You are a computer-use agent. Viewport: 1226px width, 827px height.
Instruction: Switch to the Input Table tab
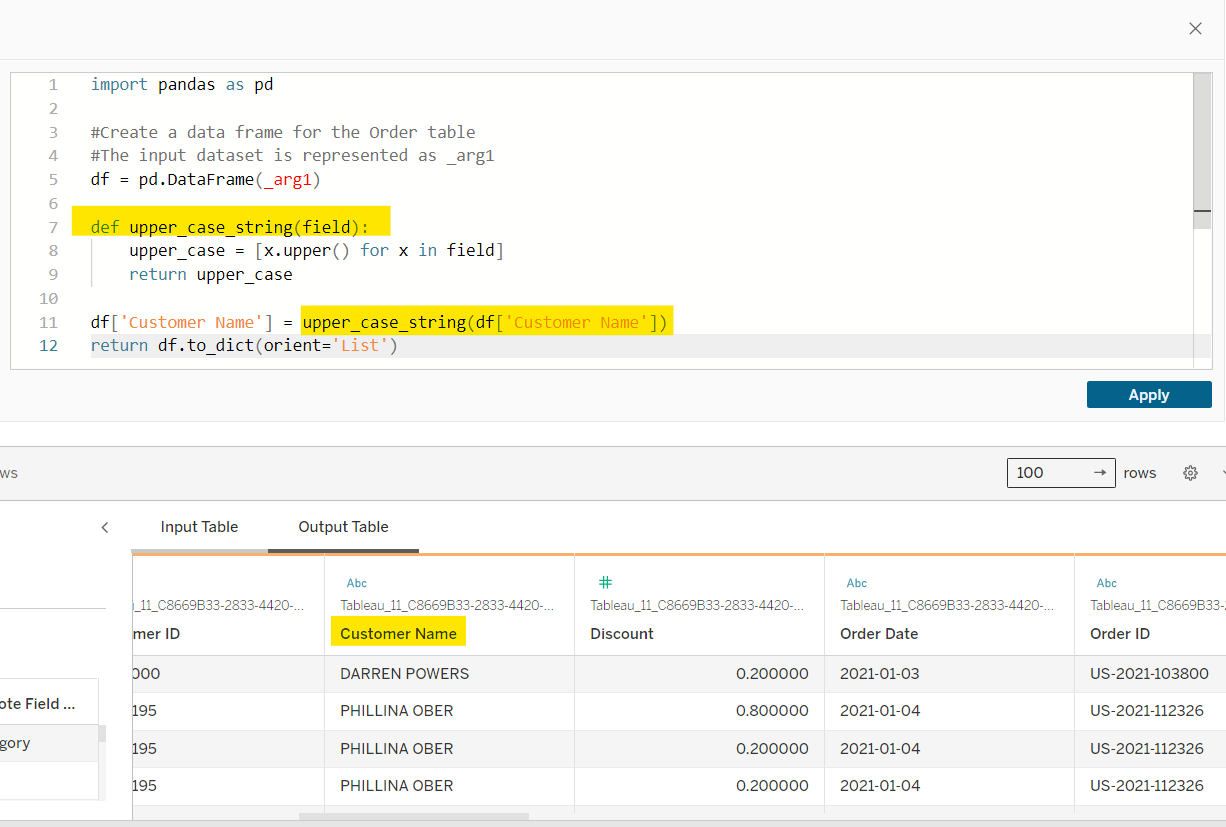pyautogui.click(x=199, y=527)
